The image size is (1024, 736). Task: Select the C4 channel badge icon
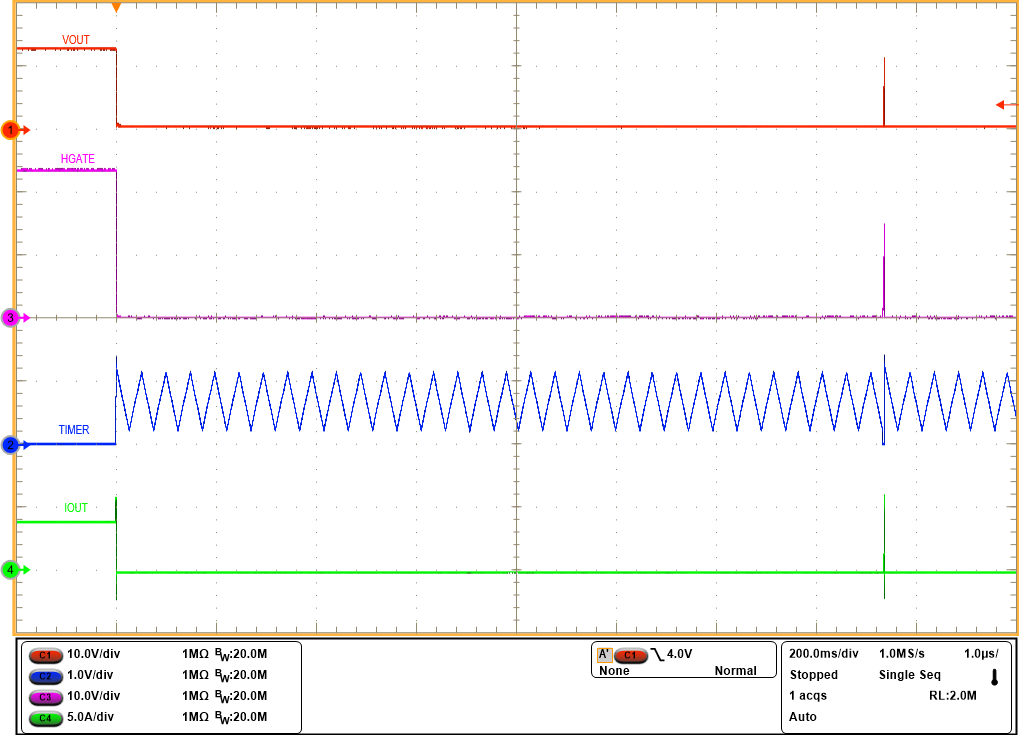(48, 719)
